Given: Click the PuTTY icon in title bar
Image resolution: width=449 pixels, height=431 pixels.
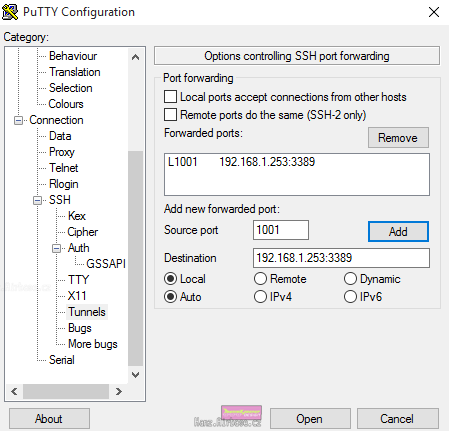Looking at the screenshot, I should tap(10, 12).
